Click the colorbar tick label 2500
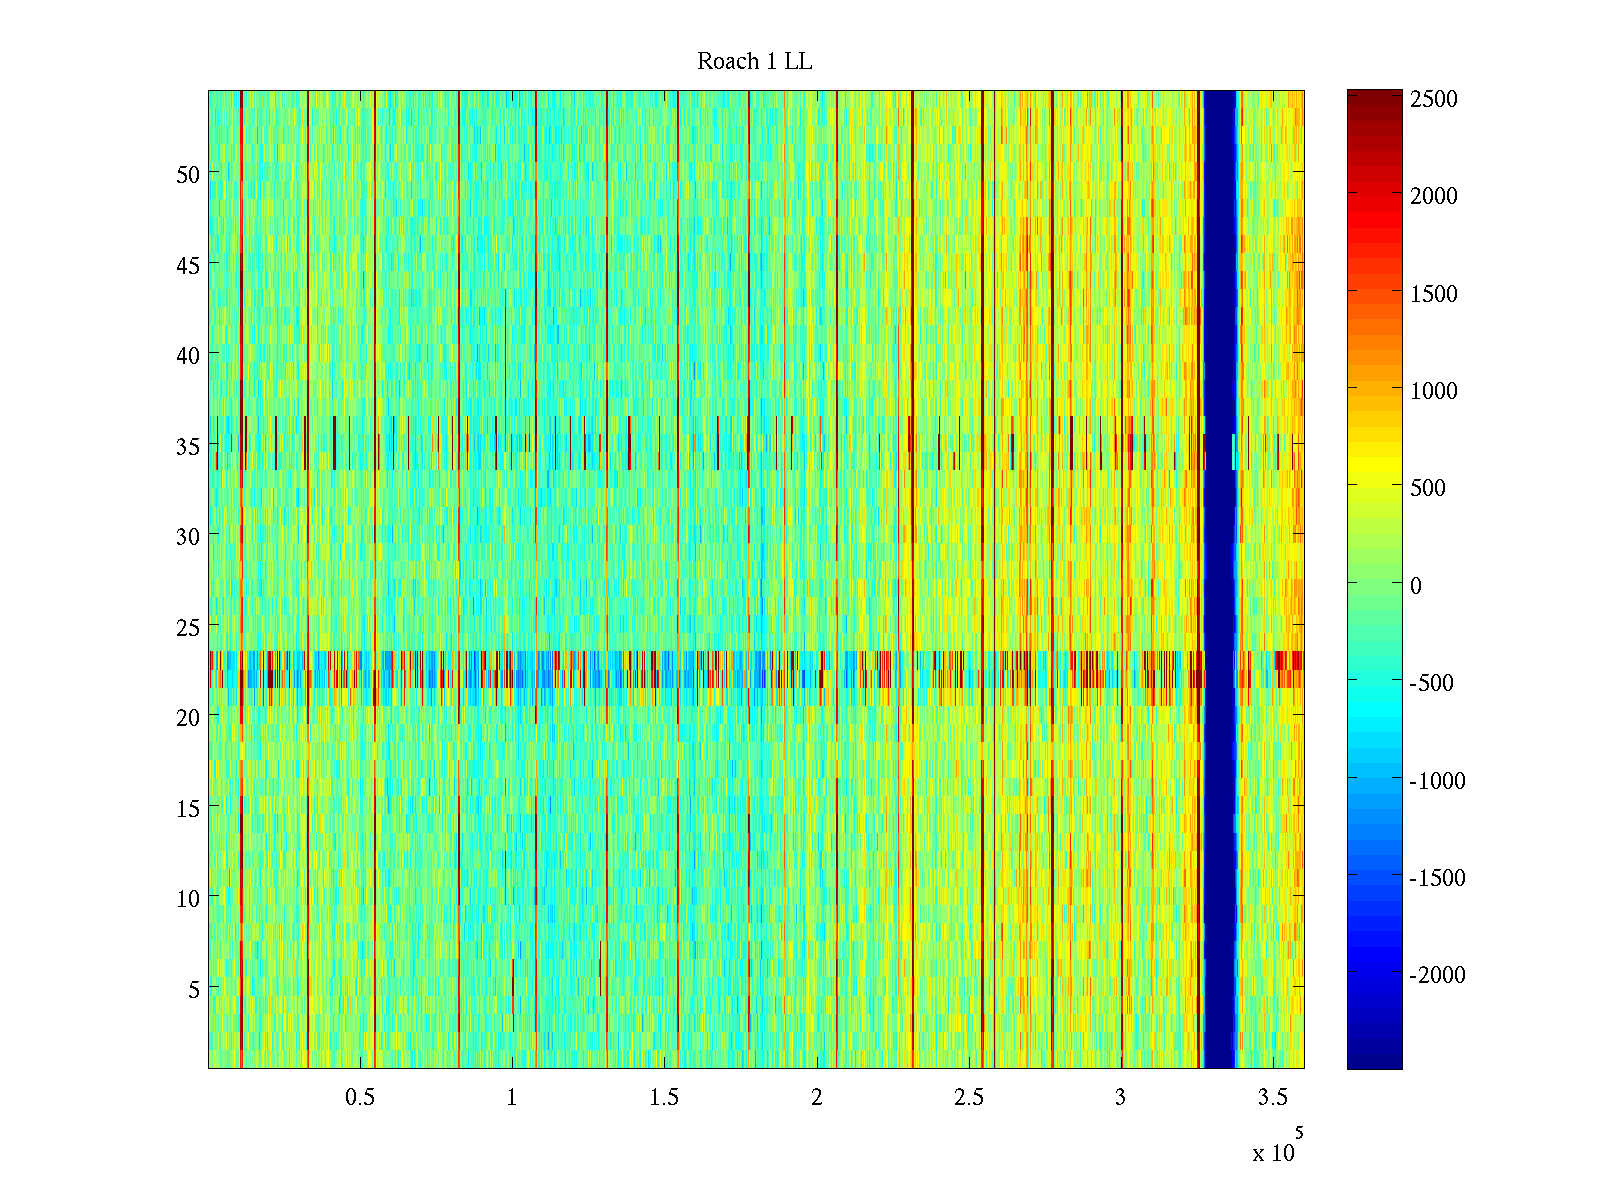This screenshot has height=1200, width=1600. (1433, 99)
